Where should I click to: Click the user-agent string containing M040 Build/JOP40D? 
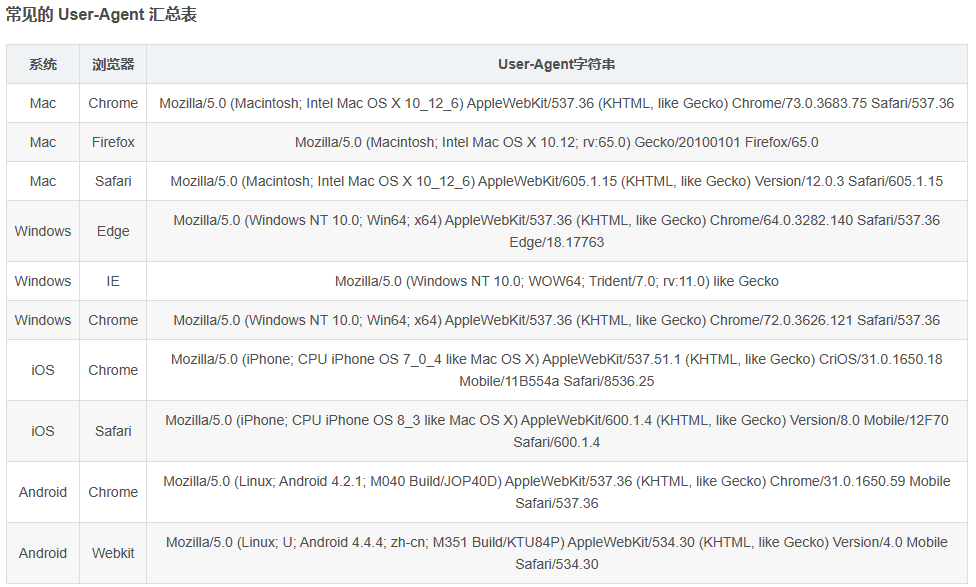(556, 492)
